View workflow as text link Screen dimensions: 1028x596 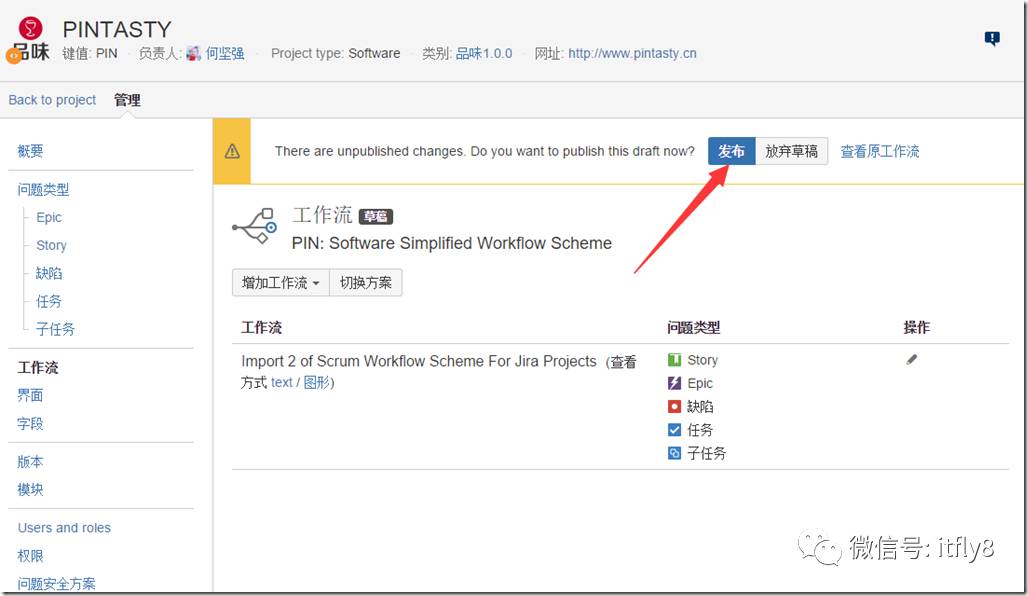coord(282,383)
